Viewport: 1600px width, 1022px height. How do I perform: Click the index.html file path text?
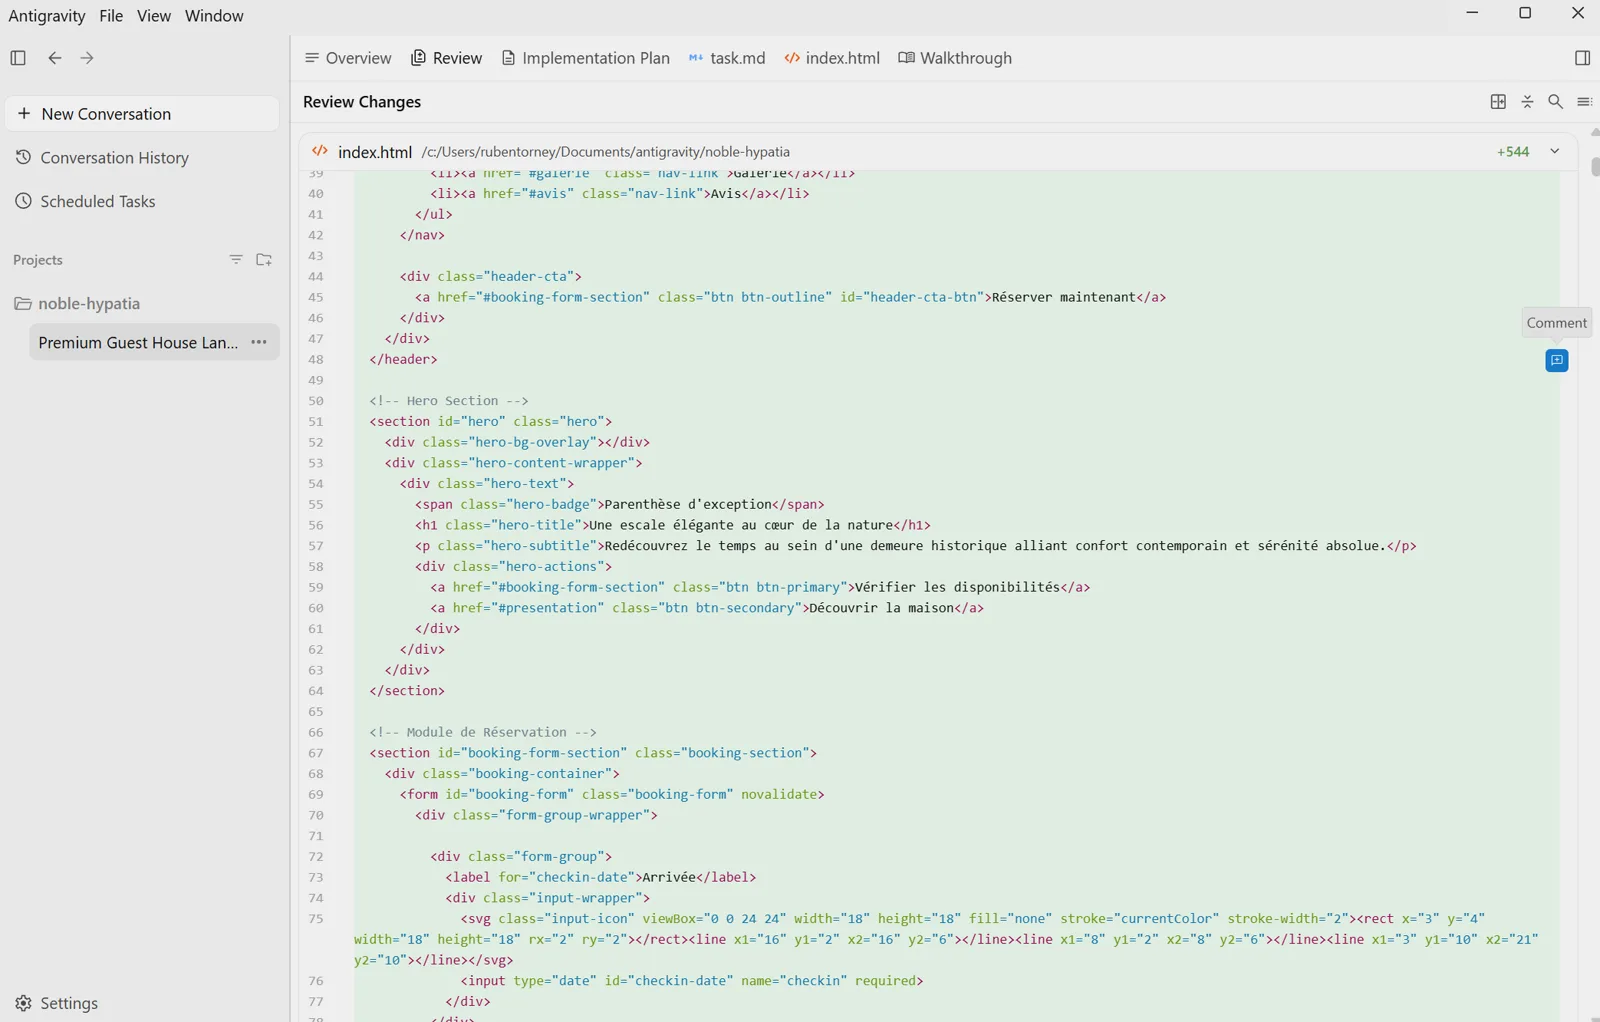606,152
